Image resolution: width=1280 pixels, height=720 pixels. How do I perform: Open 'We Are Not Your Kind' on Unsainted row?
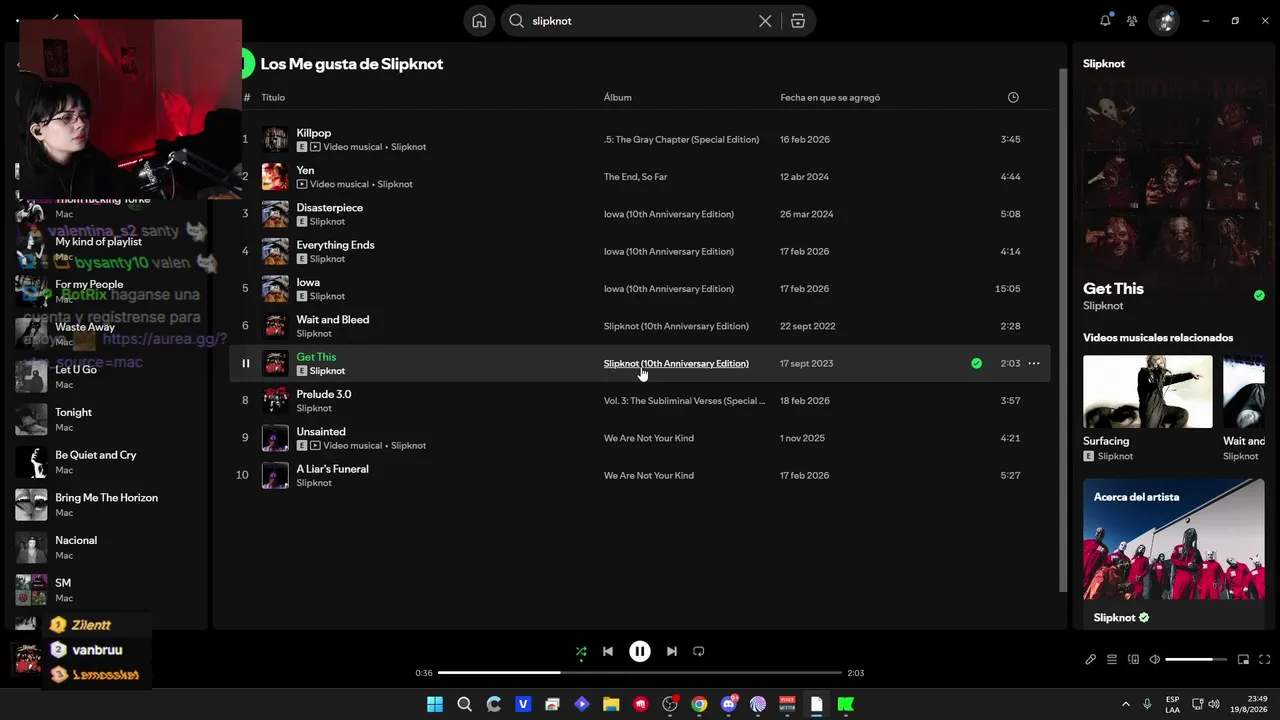point(648,438)
